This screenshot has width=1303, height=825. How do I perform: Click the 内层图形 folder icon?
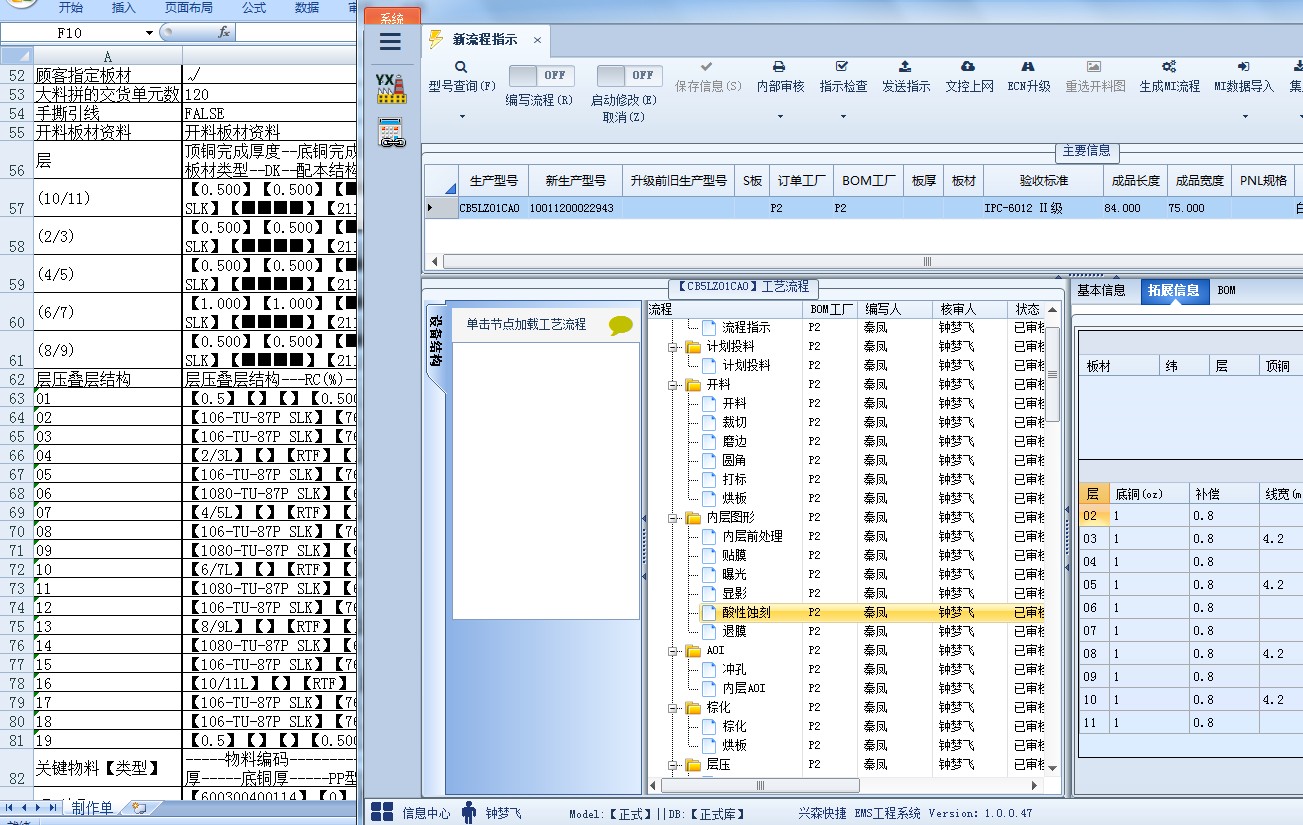click(x=693, y=517)
